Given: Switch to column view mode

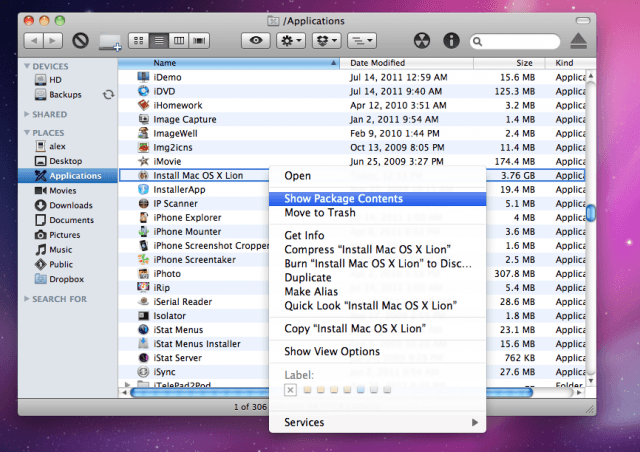Looking at the screenshot, I should point(179,42).
